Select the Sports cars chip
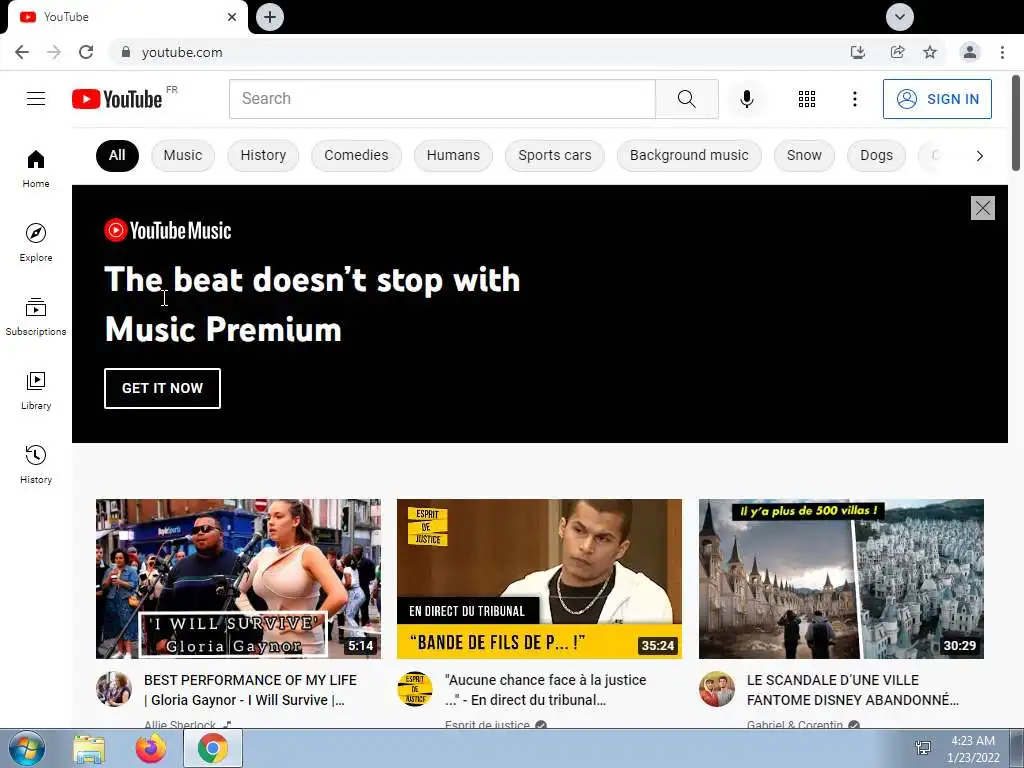 (x=554, y=155)
